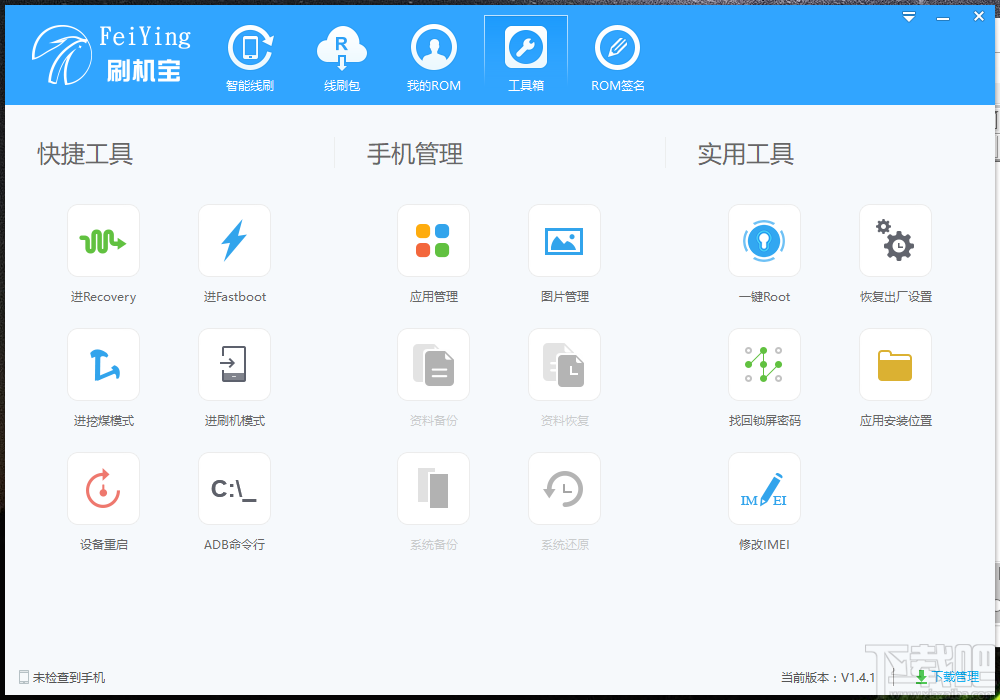Open 应用管理 app management icon
Viewport: 1000px width, 700px height.
433,240
